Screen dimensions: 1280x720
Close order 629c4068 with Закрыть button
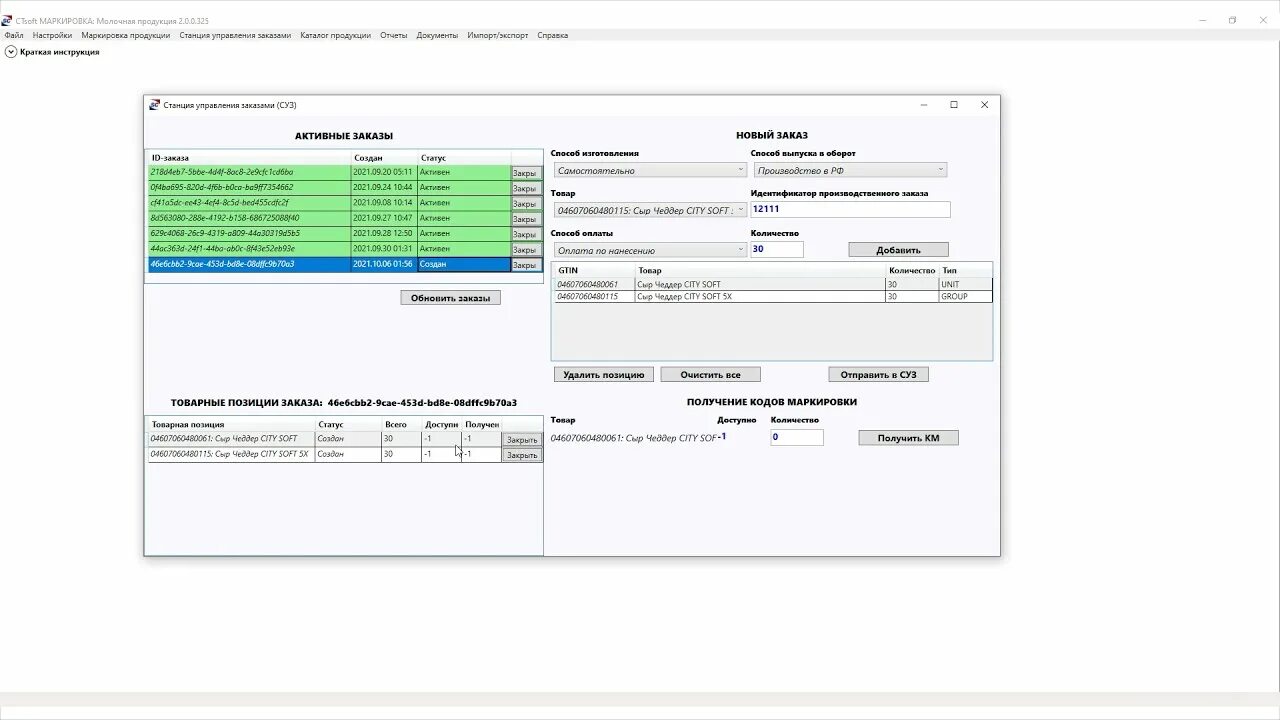pos(526,234)
